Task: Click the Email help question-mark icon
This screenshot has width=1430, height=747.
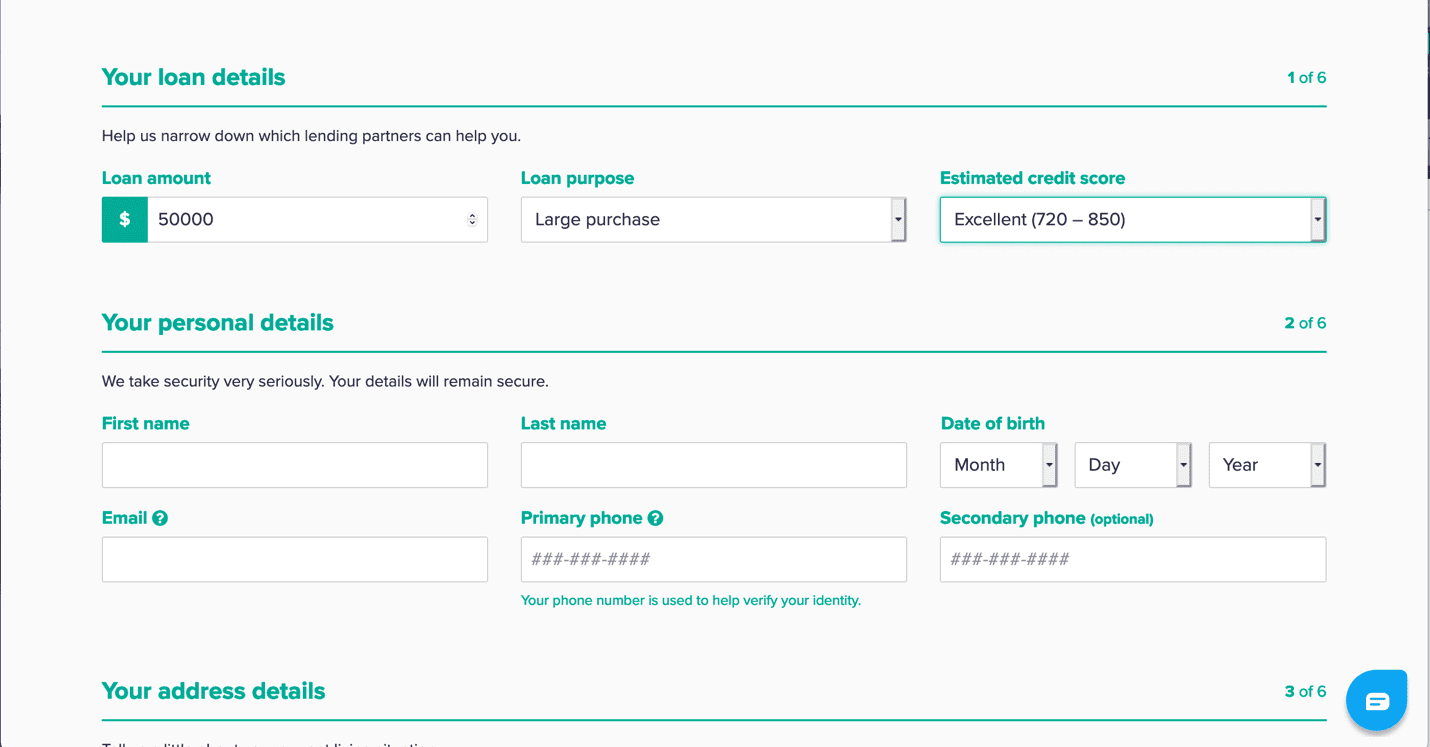Action: [x=160, y=518]
